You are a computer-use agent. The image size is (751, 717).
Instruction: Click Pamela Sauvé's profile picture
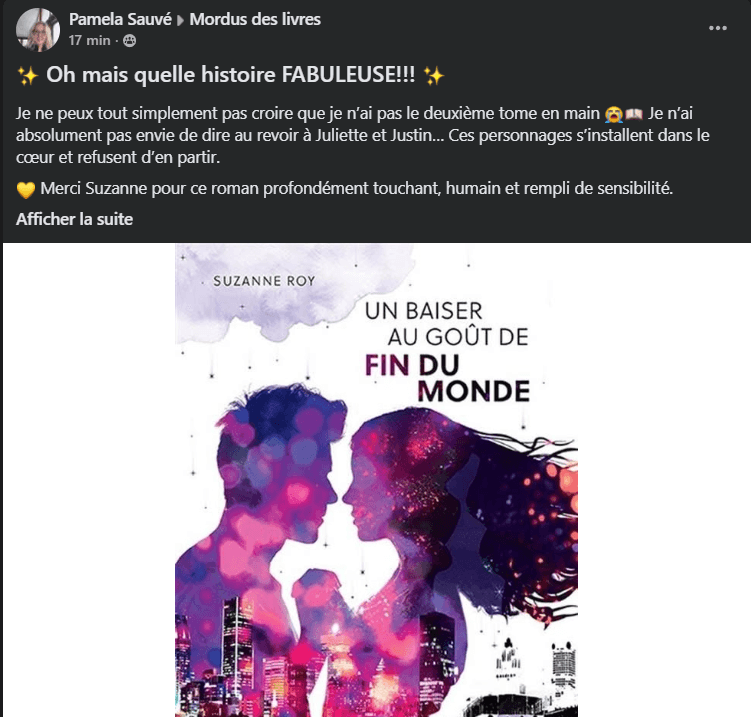click(38, 30)
